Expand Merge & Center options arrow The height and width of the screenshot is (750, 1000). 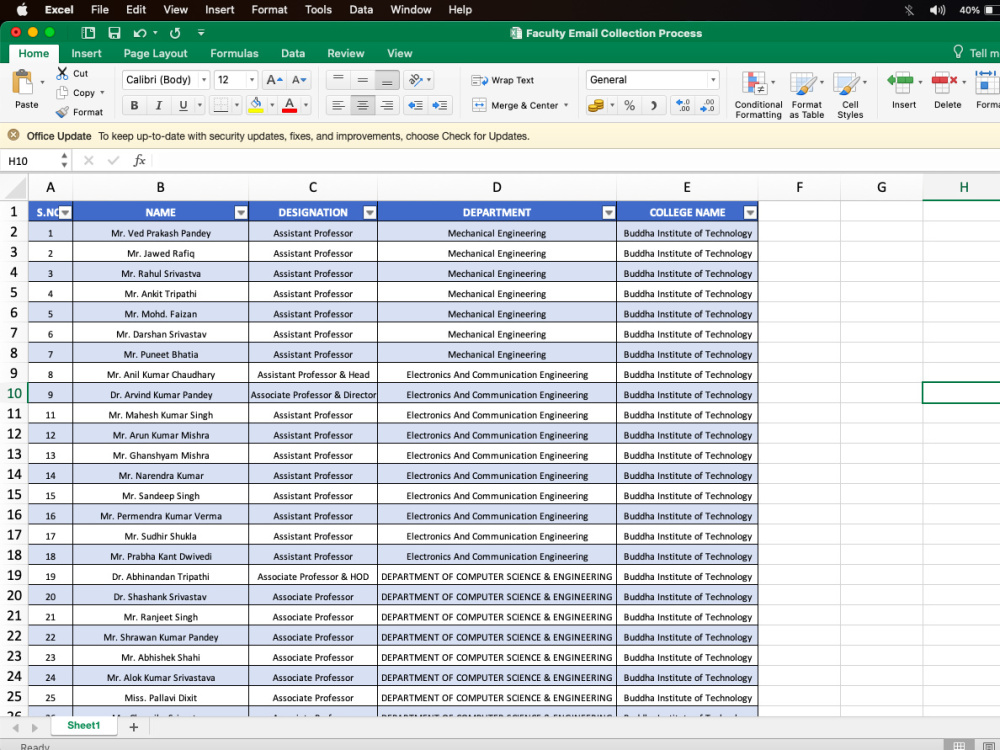click(566, 105)
